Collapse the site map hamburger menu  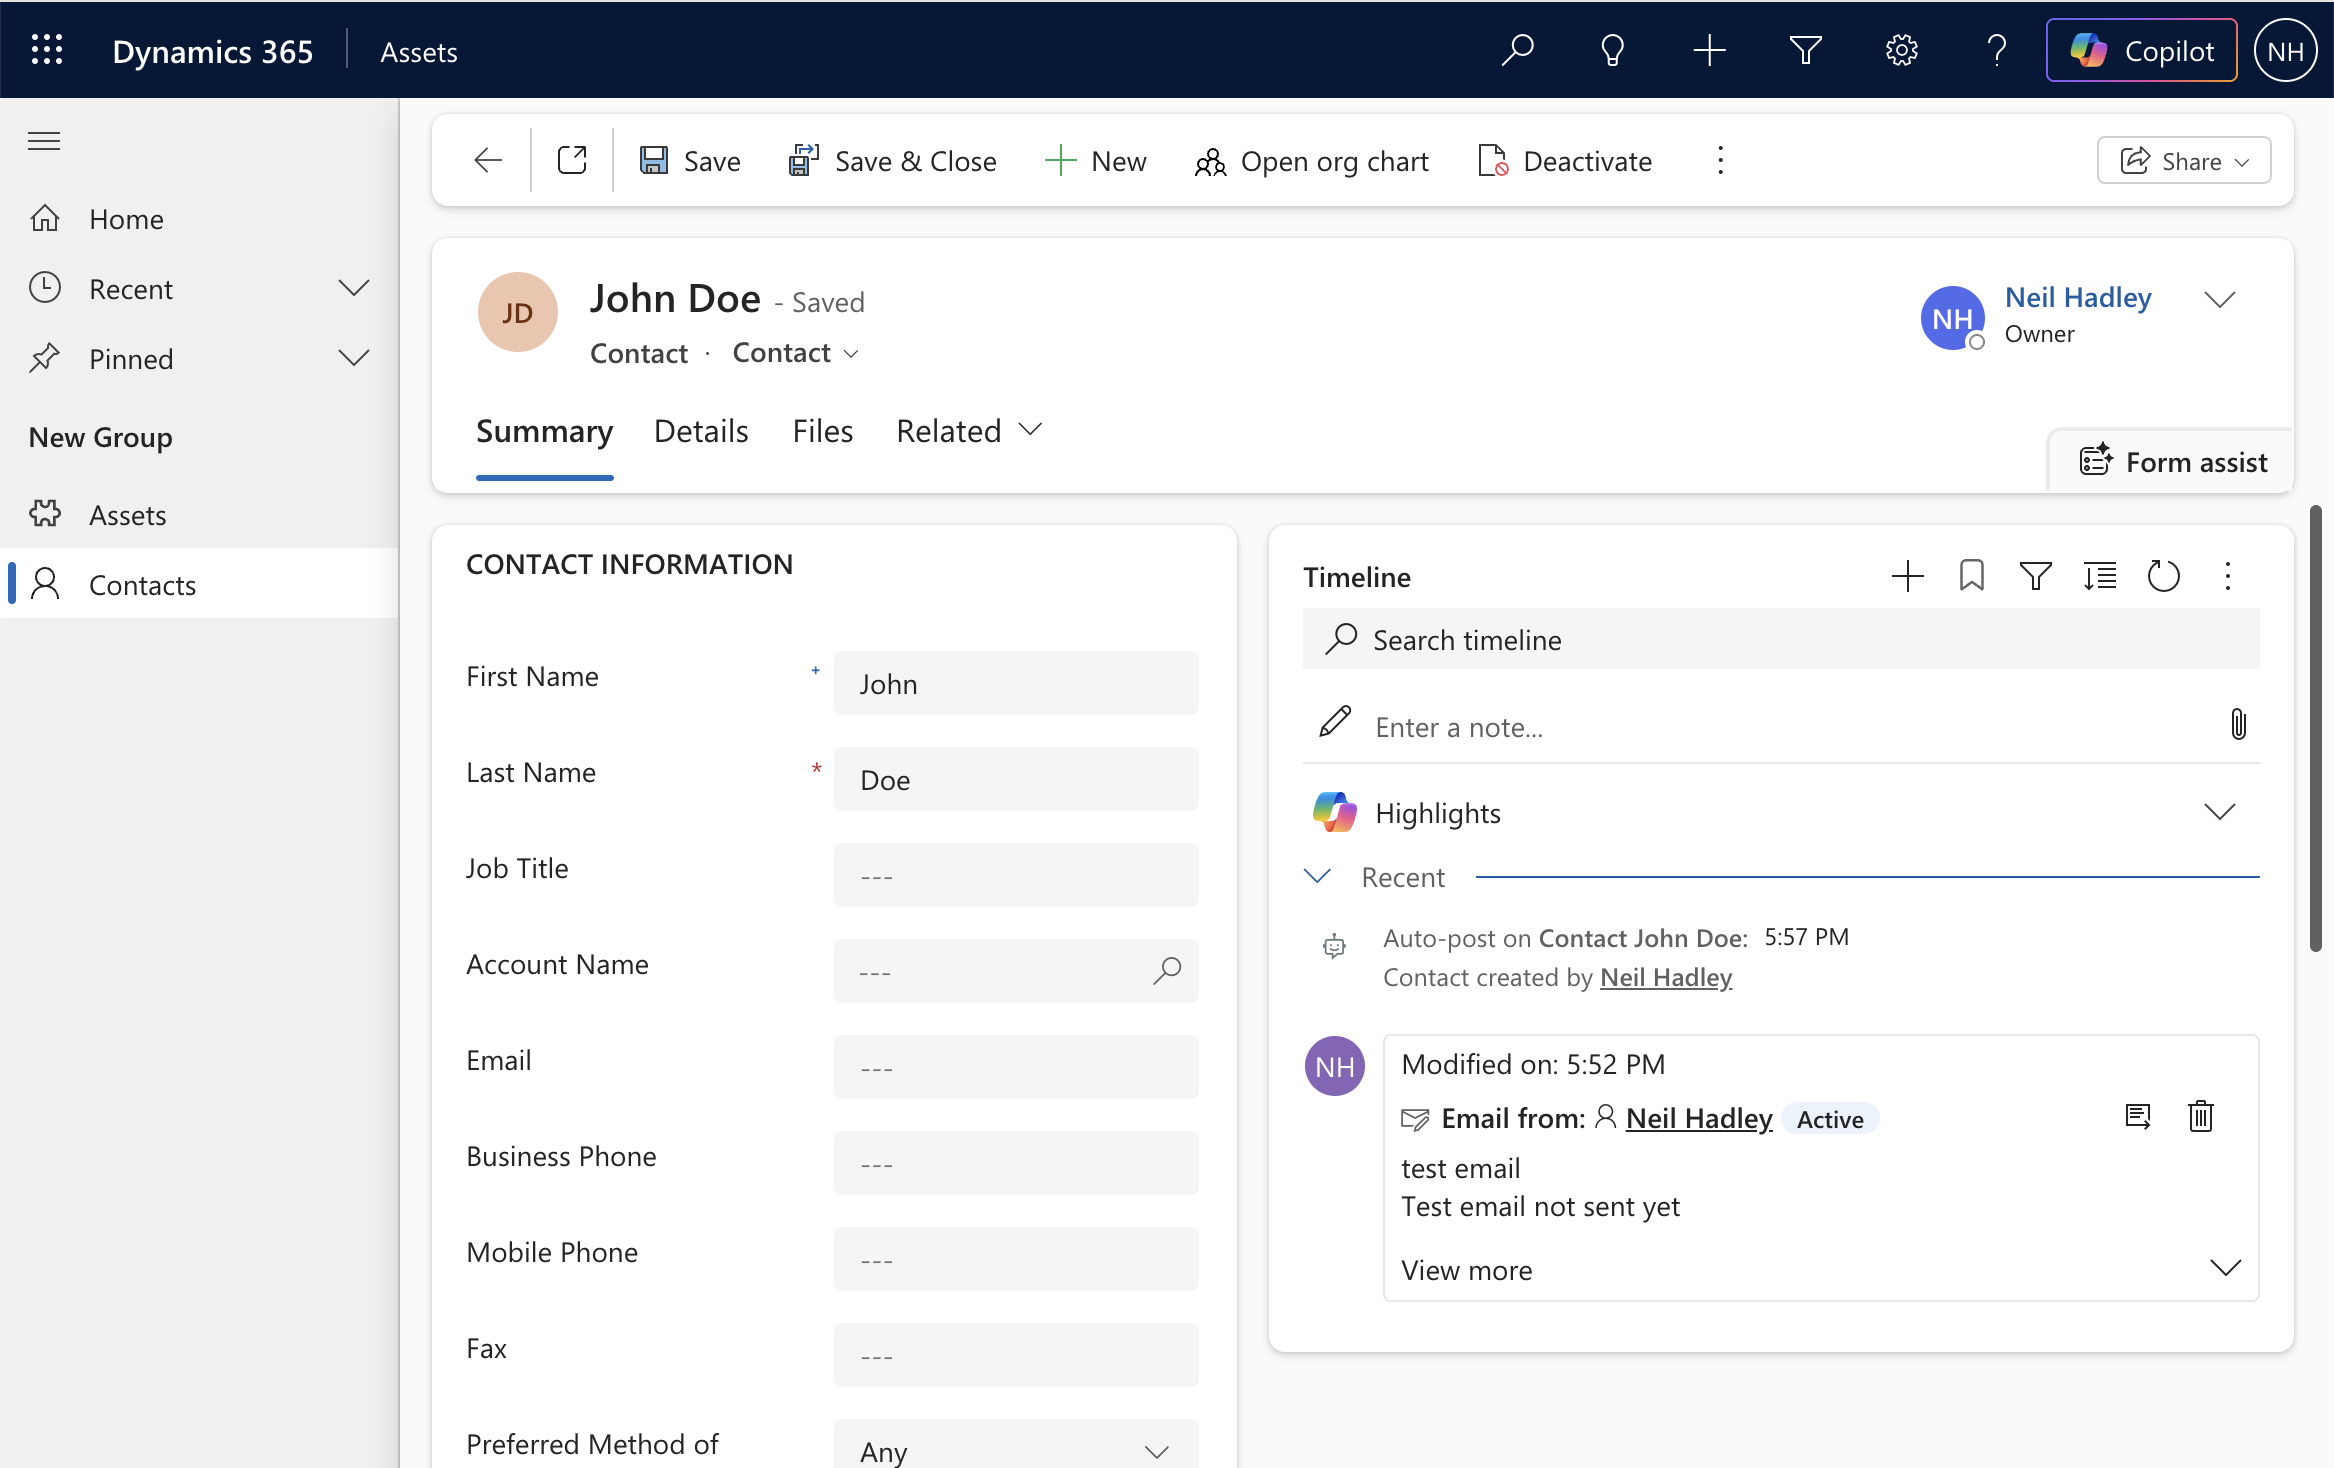pos(44,141)
